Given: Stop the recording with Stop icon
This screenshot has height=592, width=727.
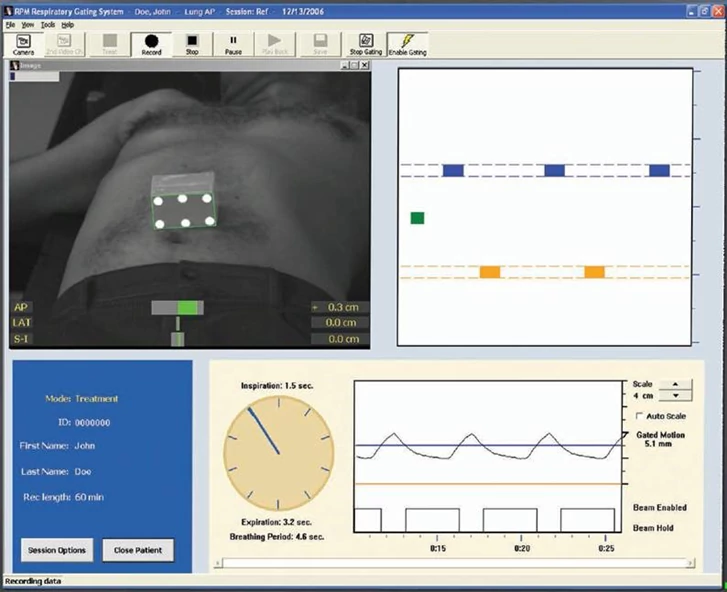Looking at the screenshot, I should (x=193, y=43).
